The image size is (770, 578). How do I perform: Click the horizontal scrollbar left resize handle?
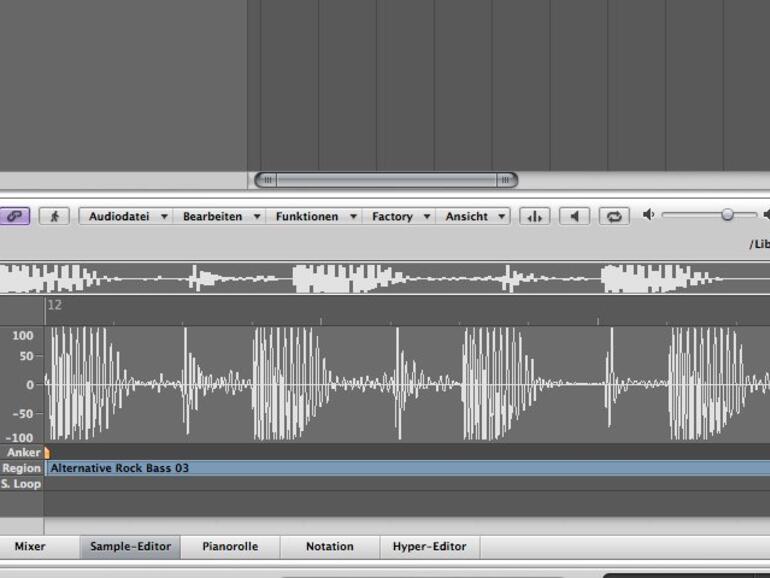267,180
